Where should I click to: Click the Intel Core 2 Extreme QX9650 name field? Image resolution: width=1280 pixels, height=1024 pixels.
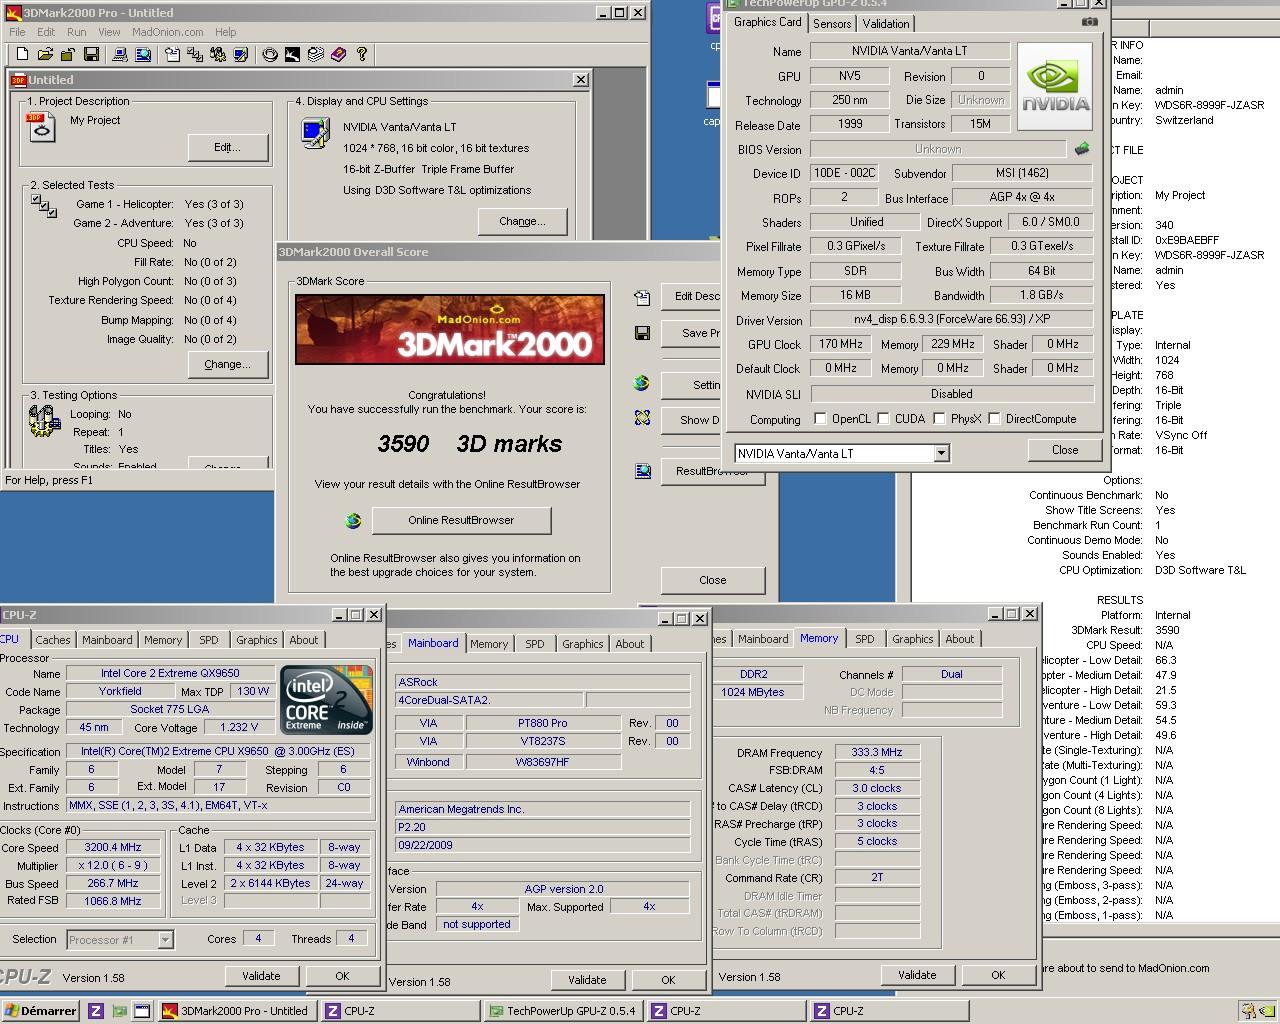tap(170, 673)
